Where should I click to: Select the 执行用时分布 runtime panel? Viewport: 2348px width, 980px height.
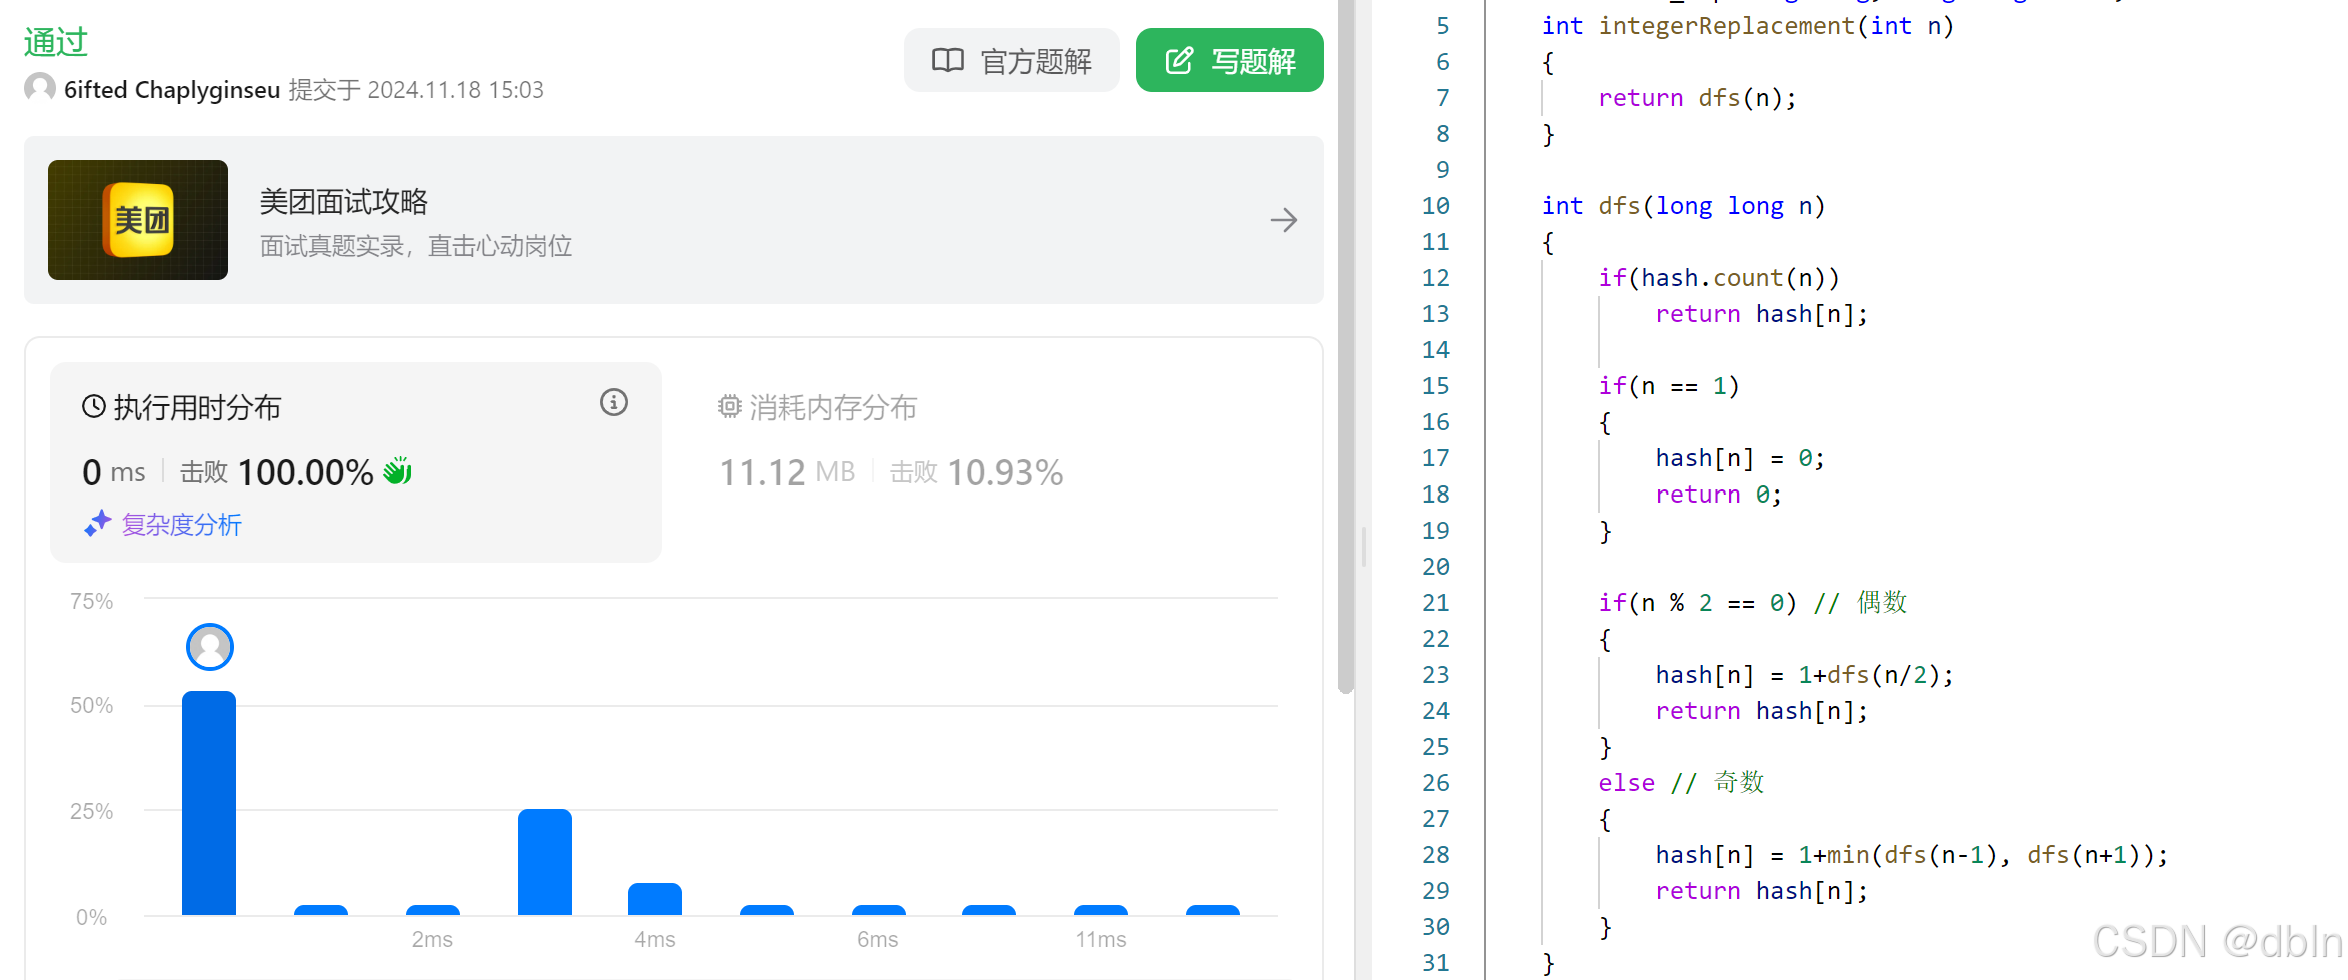pos(356,462)
